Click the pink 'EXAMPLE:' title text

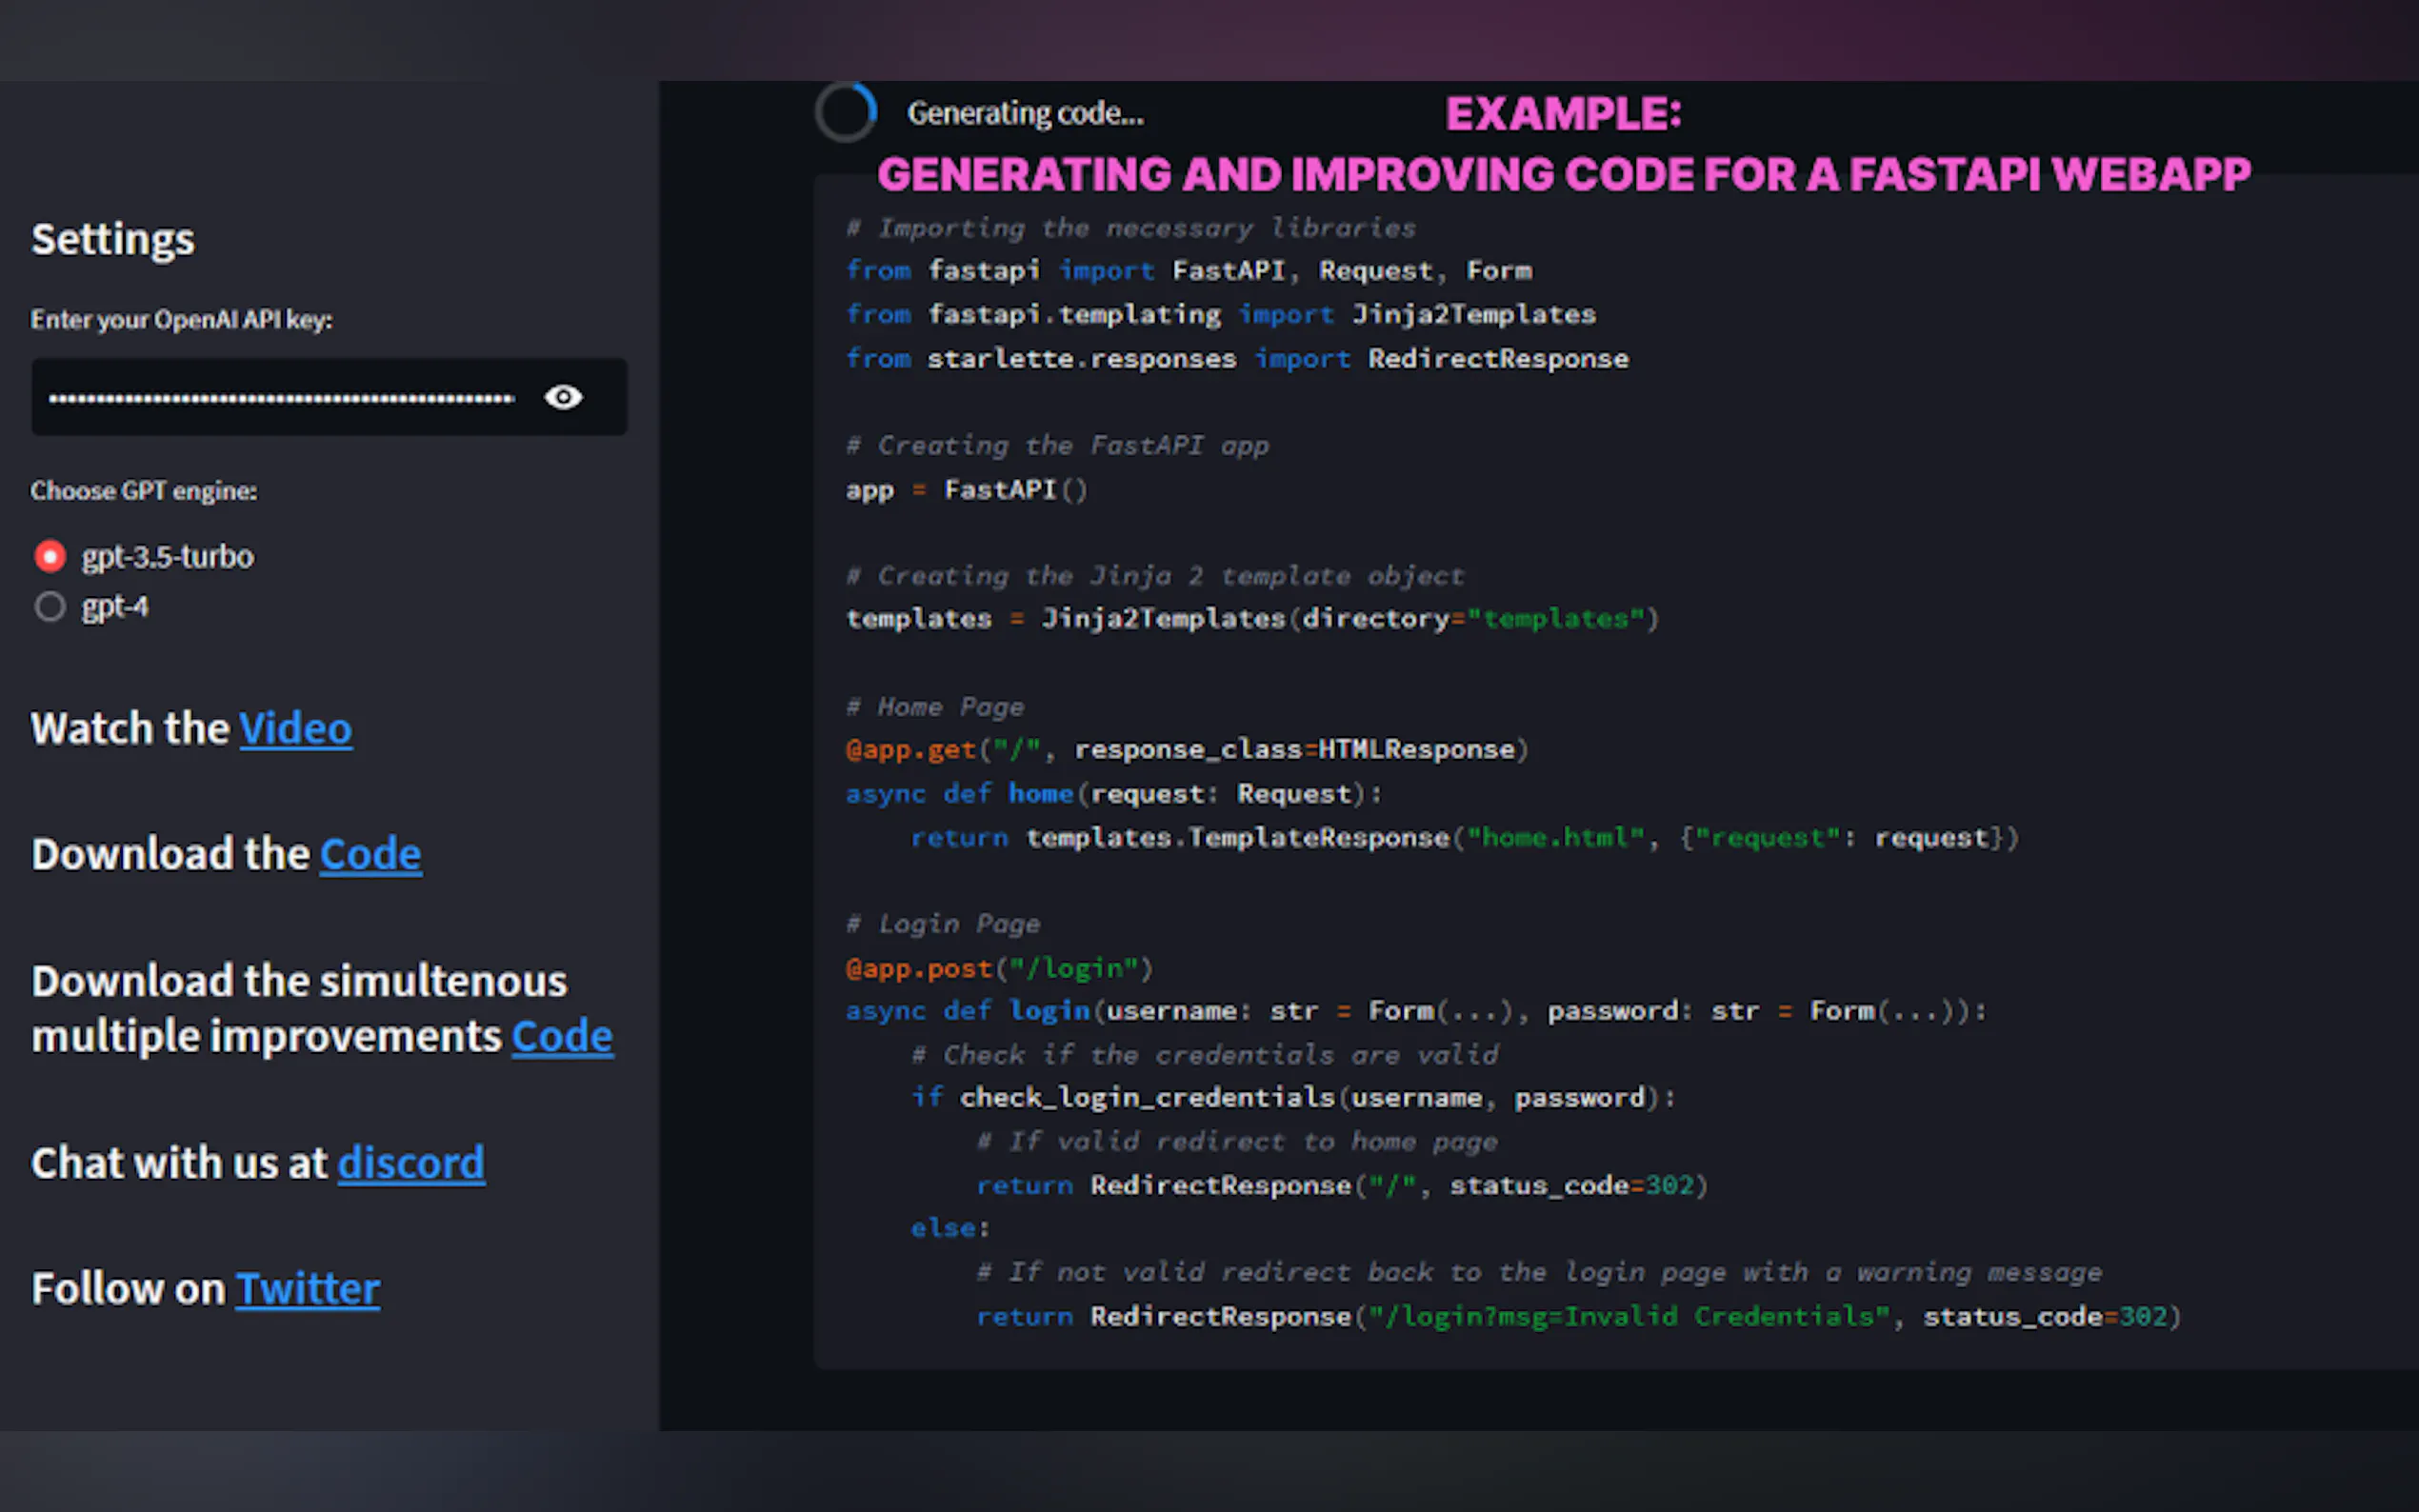[1563, 114]
